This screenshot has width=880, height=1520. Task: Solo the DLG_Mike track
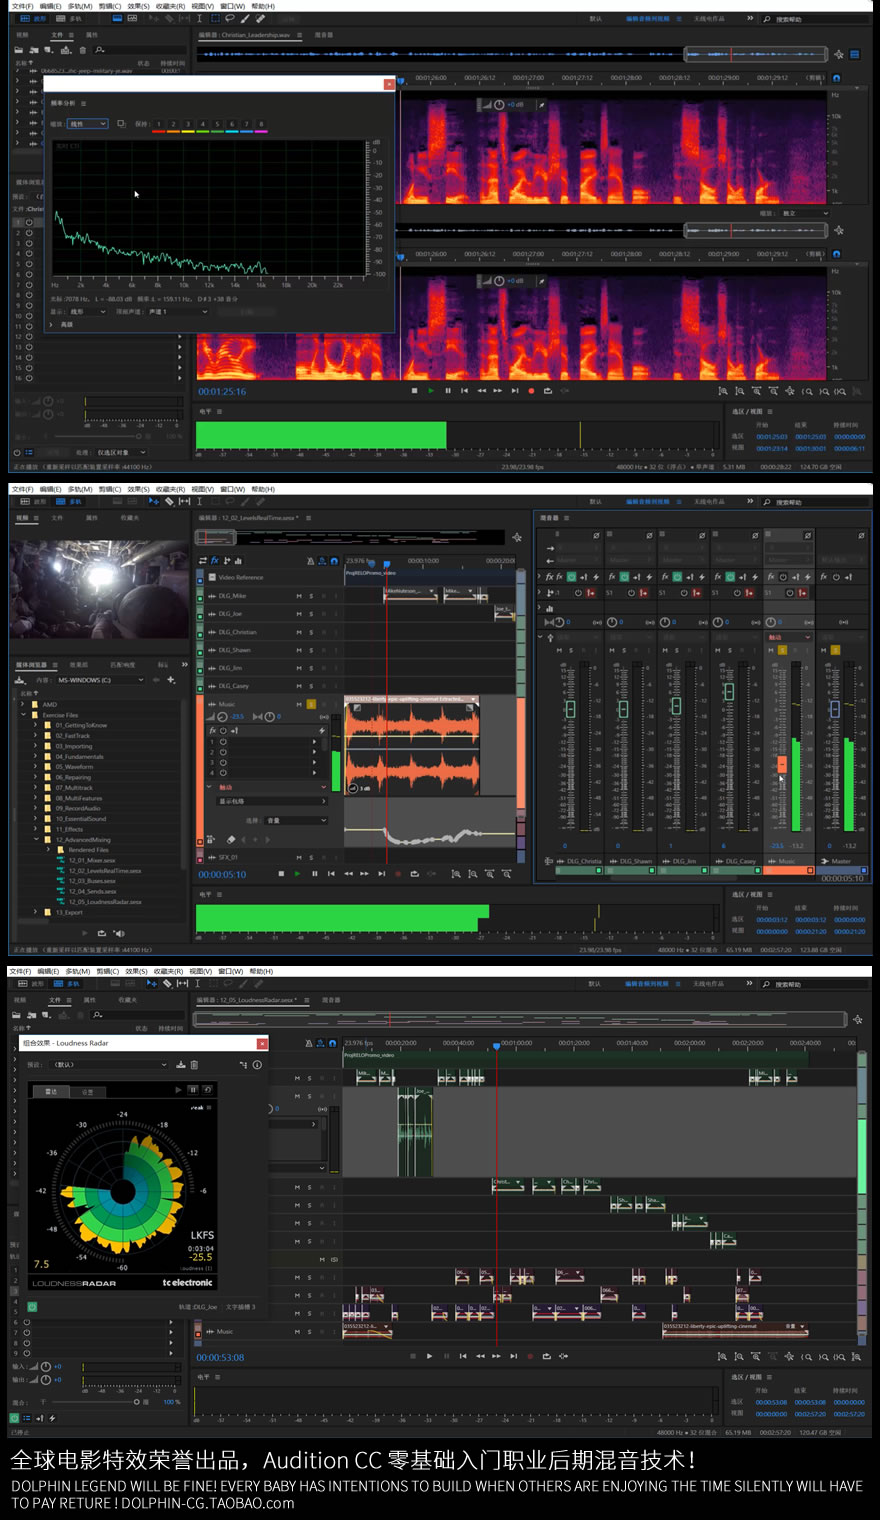point(311,596)
